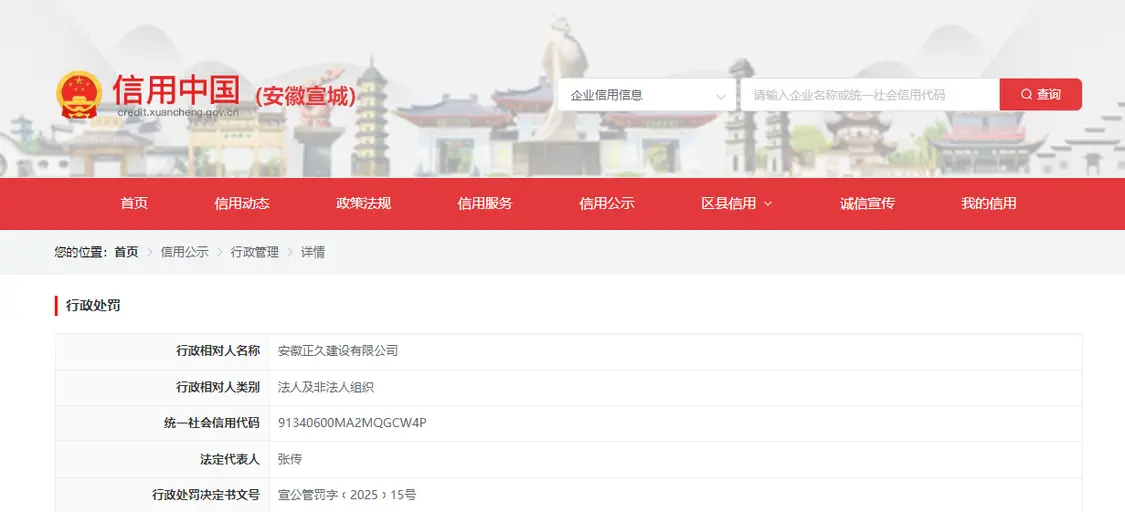1125x512 pixels.
Task: Go to 首页 in the navigation bar
Action: tap(134, 204)
